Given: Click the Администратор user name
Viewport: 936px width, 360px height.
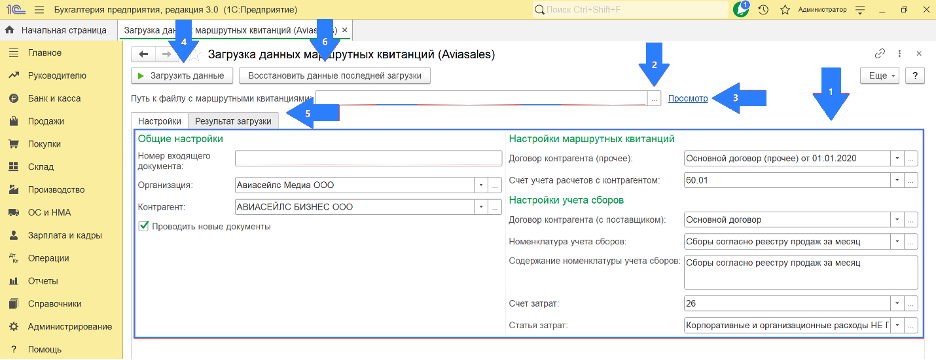Looking at the screenshot, I should (x=822, y=10).
